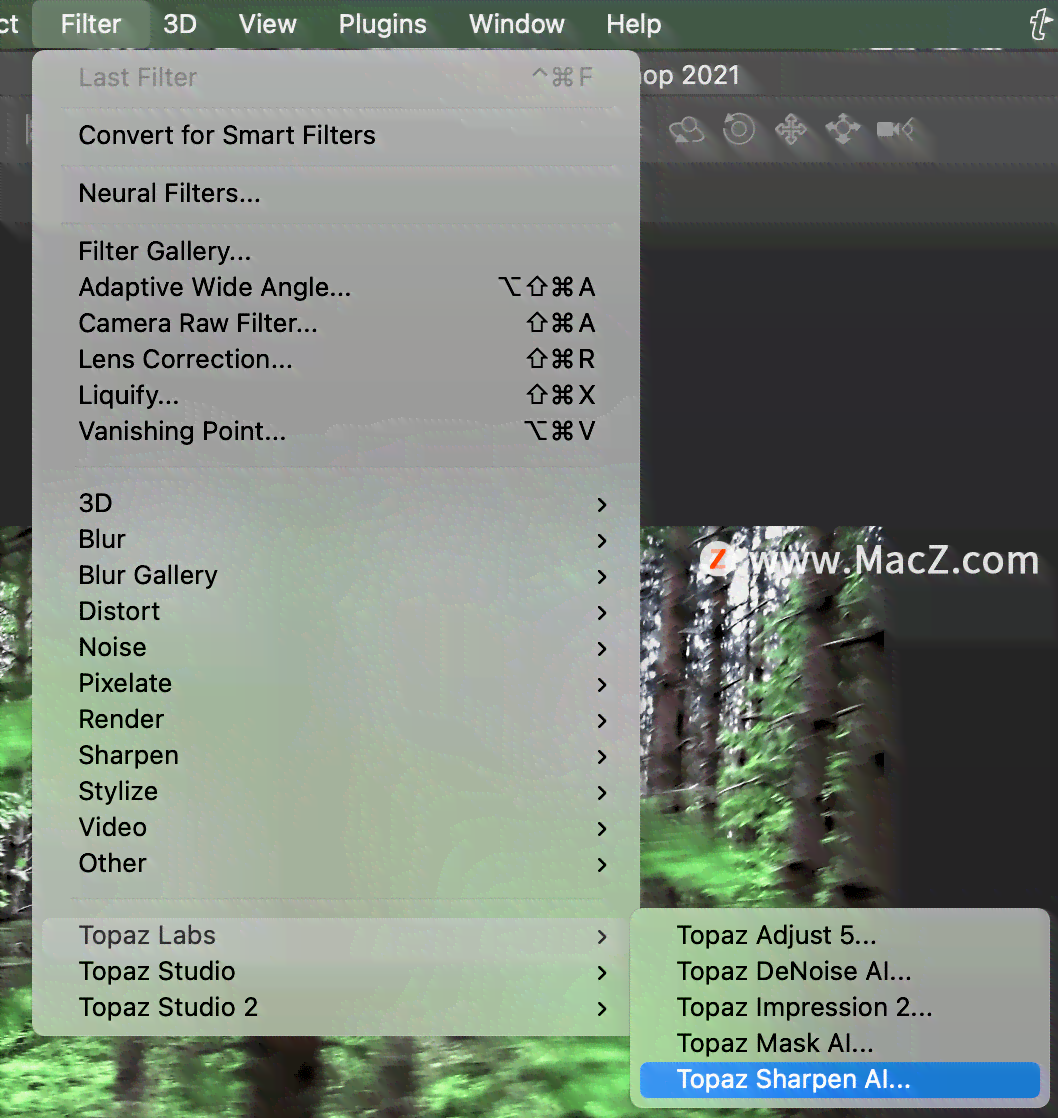Open the Liquify filter

tap(335, 395)
